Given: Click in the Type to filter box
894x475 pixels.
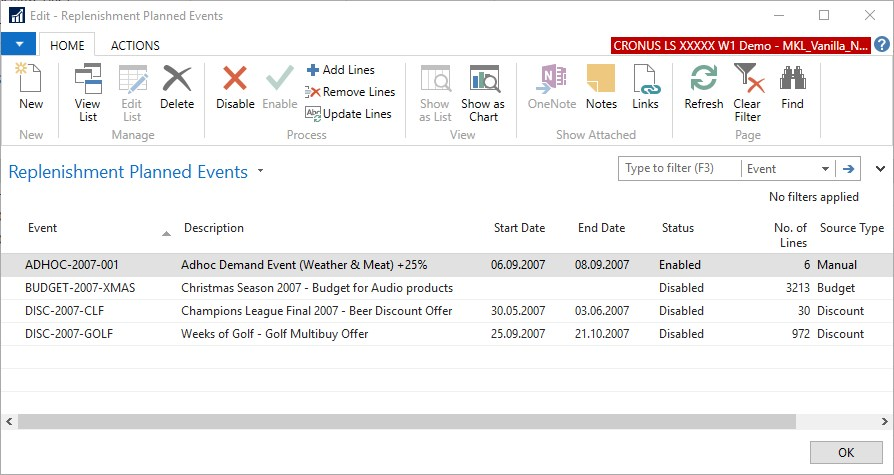Looking at the screenshot, I should point(678,169).
